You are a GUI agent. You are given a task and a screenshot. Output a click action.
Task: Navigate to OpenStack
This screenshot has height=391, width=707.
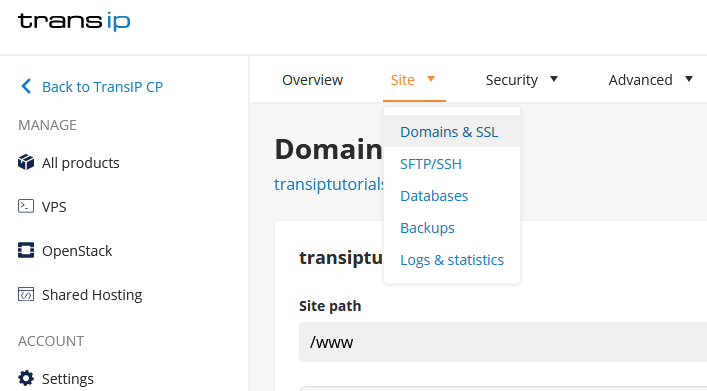click(77, 251)
